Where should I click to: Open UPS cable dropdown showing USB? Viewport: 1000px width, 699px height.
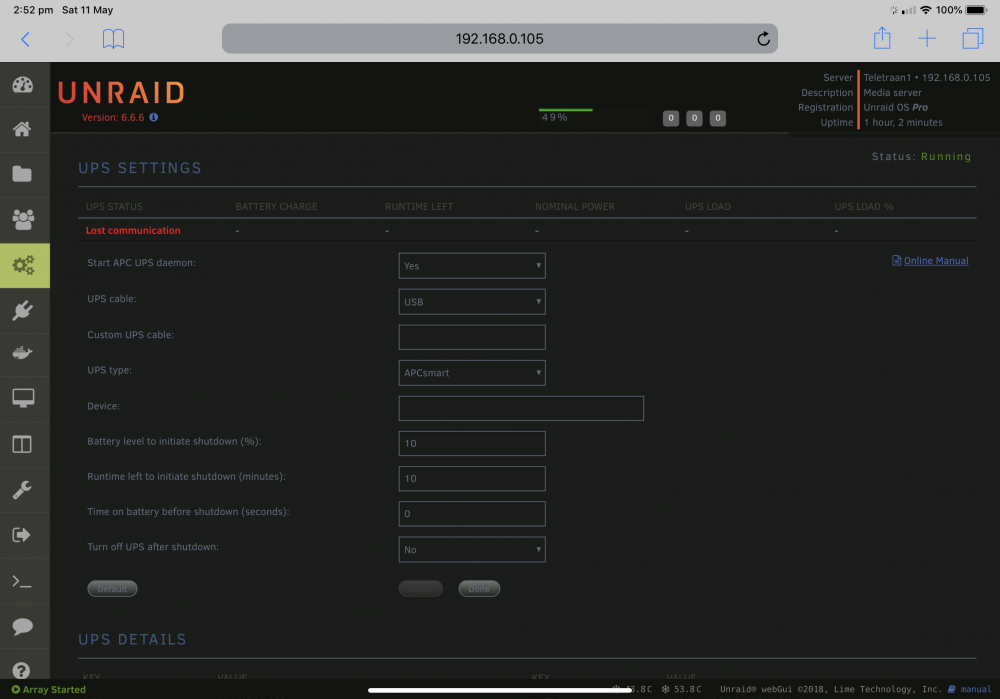coord(472,302)
